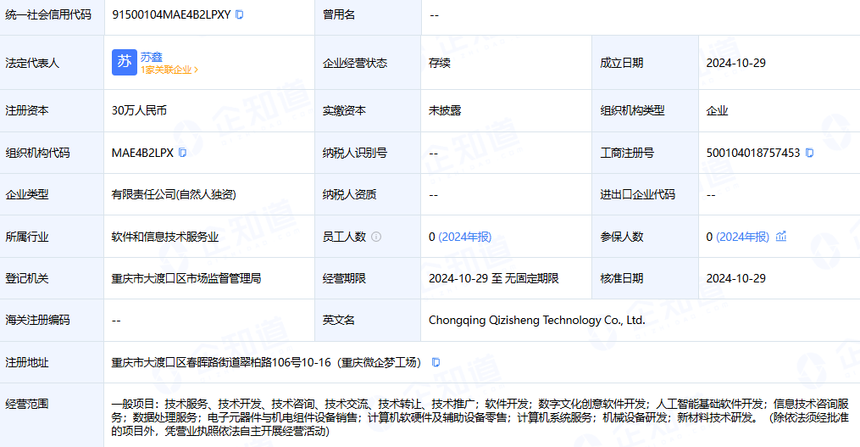Click the 统一社会信用代码 label

48,15
